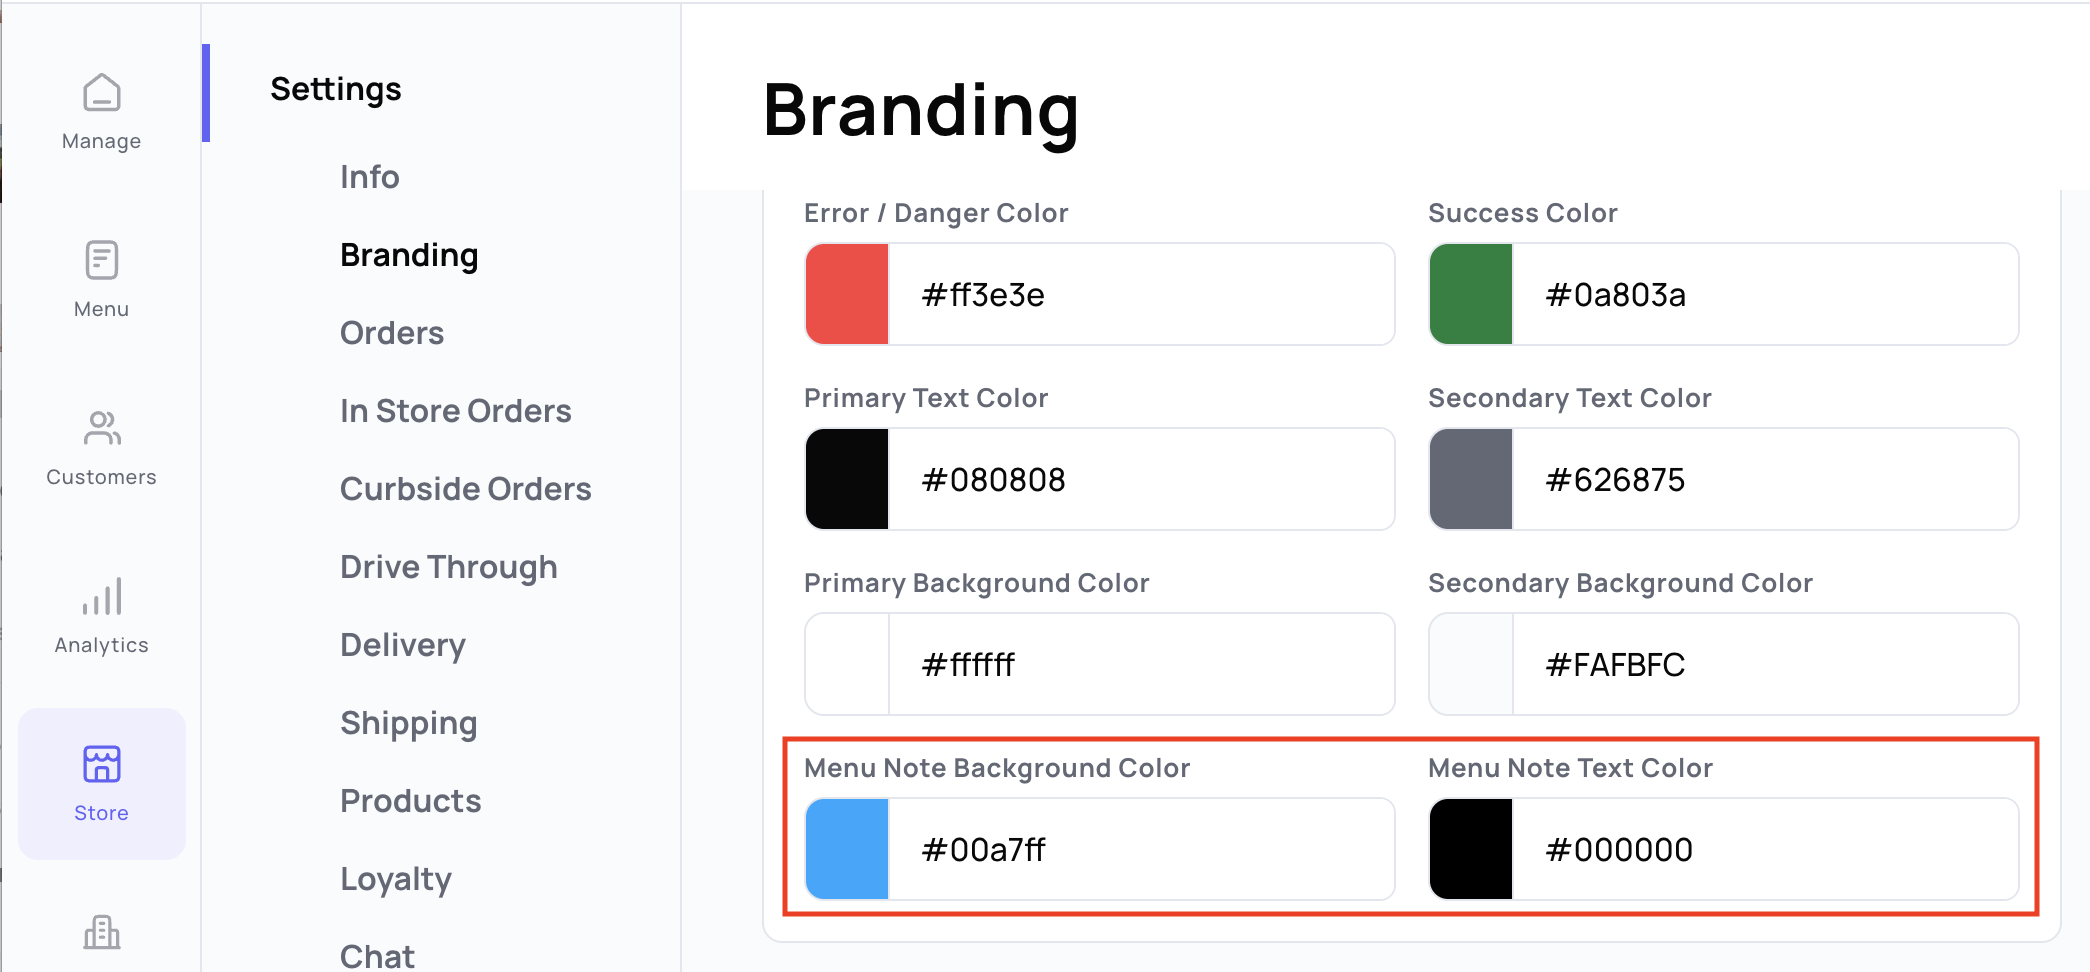This screenshot has height=972, width=2090.
Task: Open the Menu document icon
Action: tap(102, 261)
